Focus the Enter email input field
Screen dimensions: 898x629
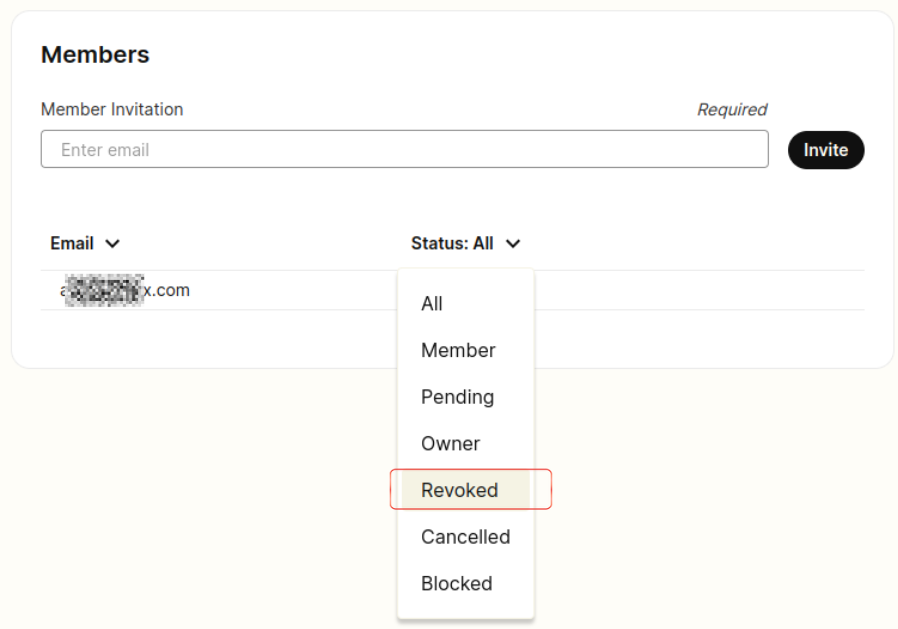click(404, 150)
